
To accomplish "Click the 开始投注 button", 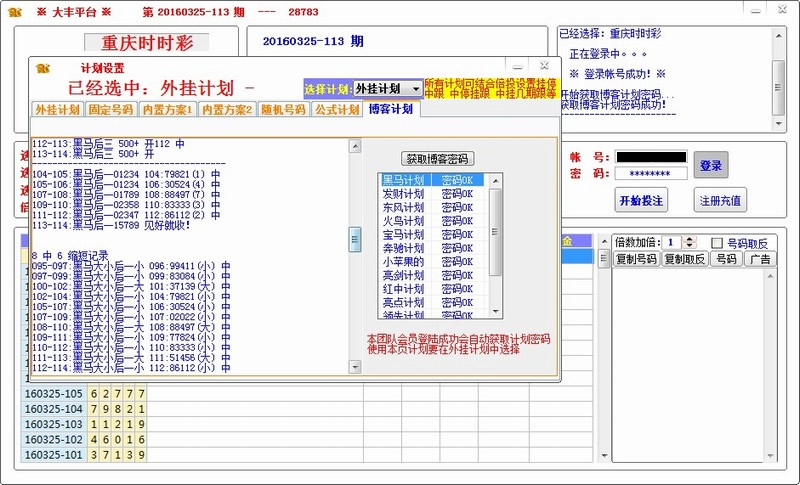I will pyautogui.click(x=641, y=200).
